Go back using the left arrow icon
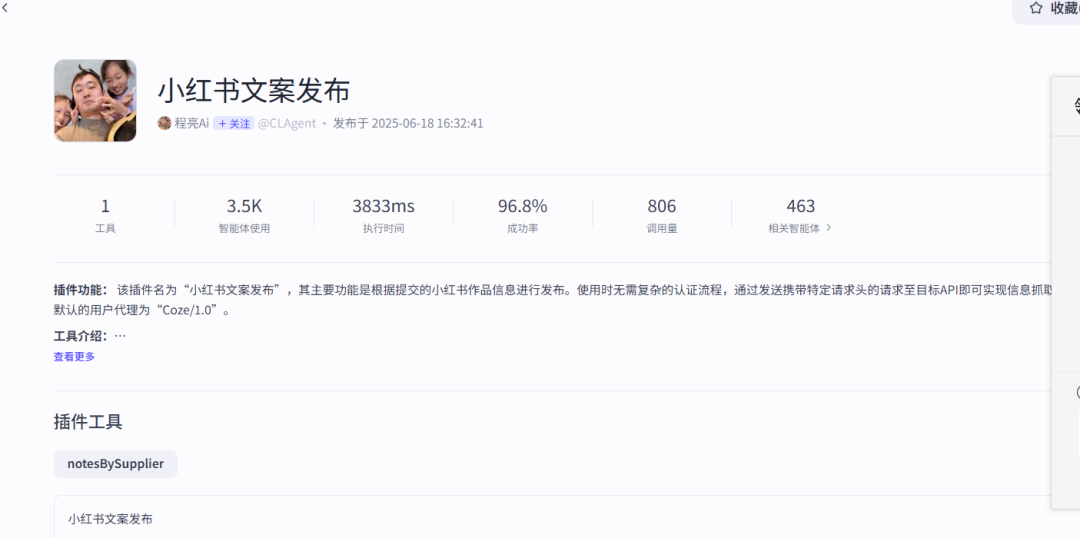 5,8
